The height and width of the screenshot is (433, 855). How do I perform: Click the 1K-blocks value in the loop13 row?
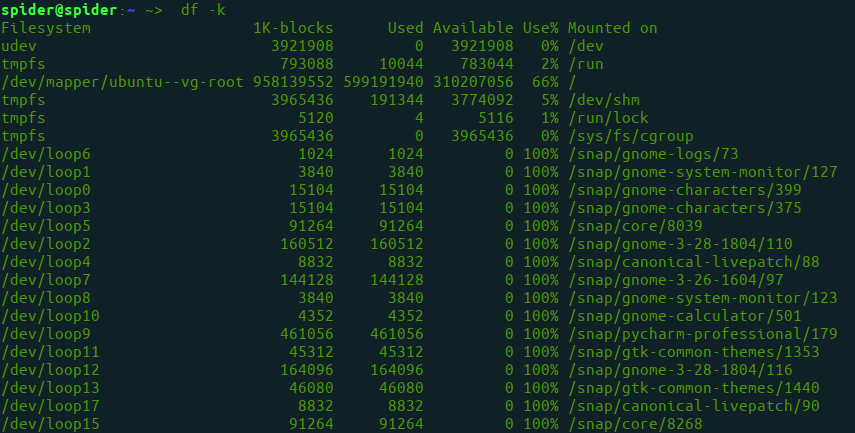coord(311,388)
